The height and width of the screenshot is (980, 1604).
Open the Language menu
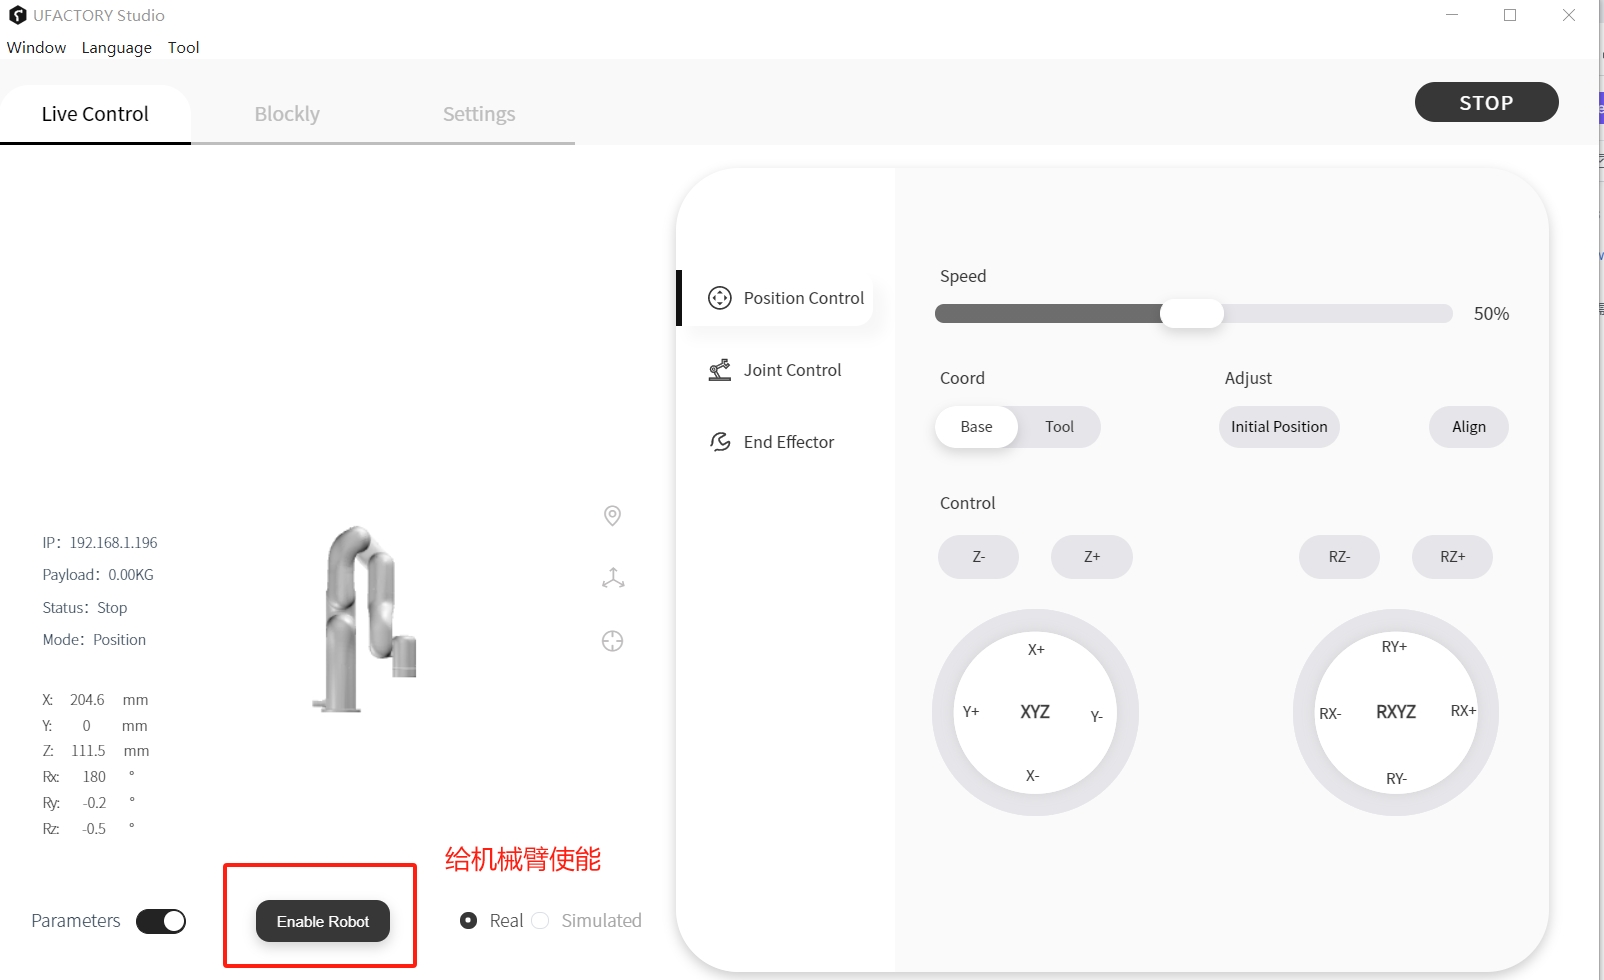[117, 48]
